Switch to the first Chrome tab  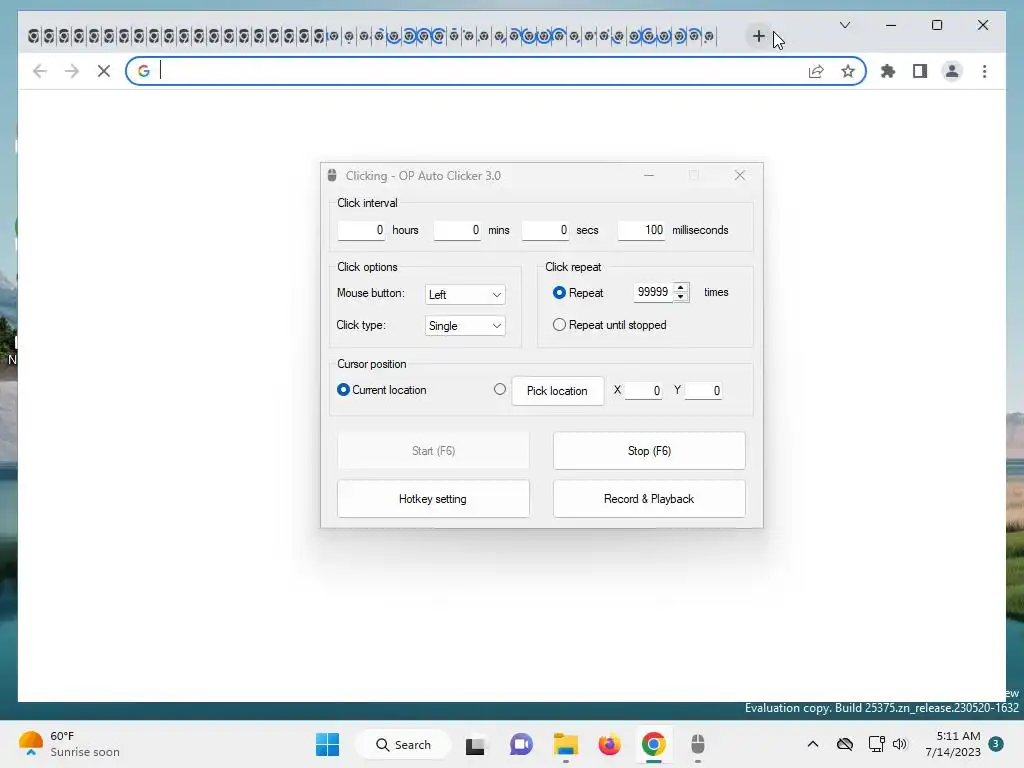tap(33, 36)
